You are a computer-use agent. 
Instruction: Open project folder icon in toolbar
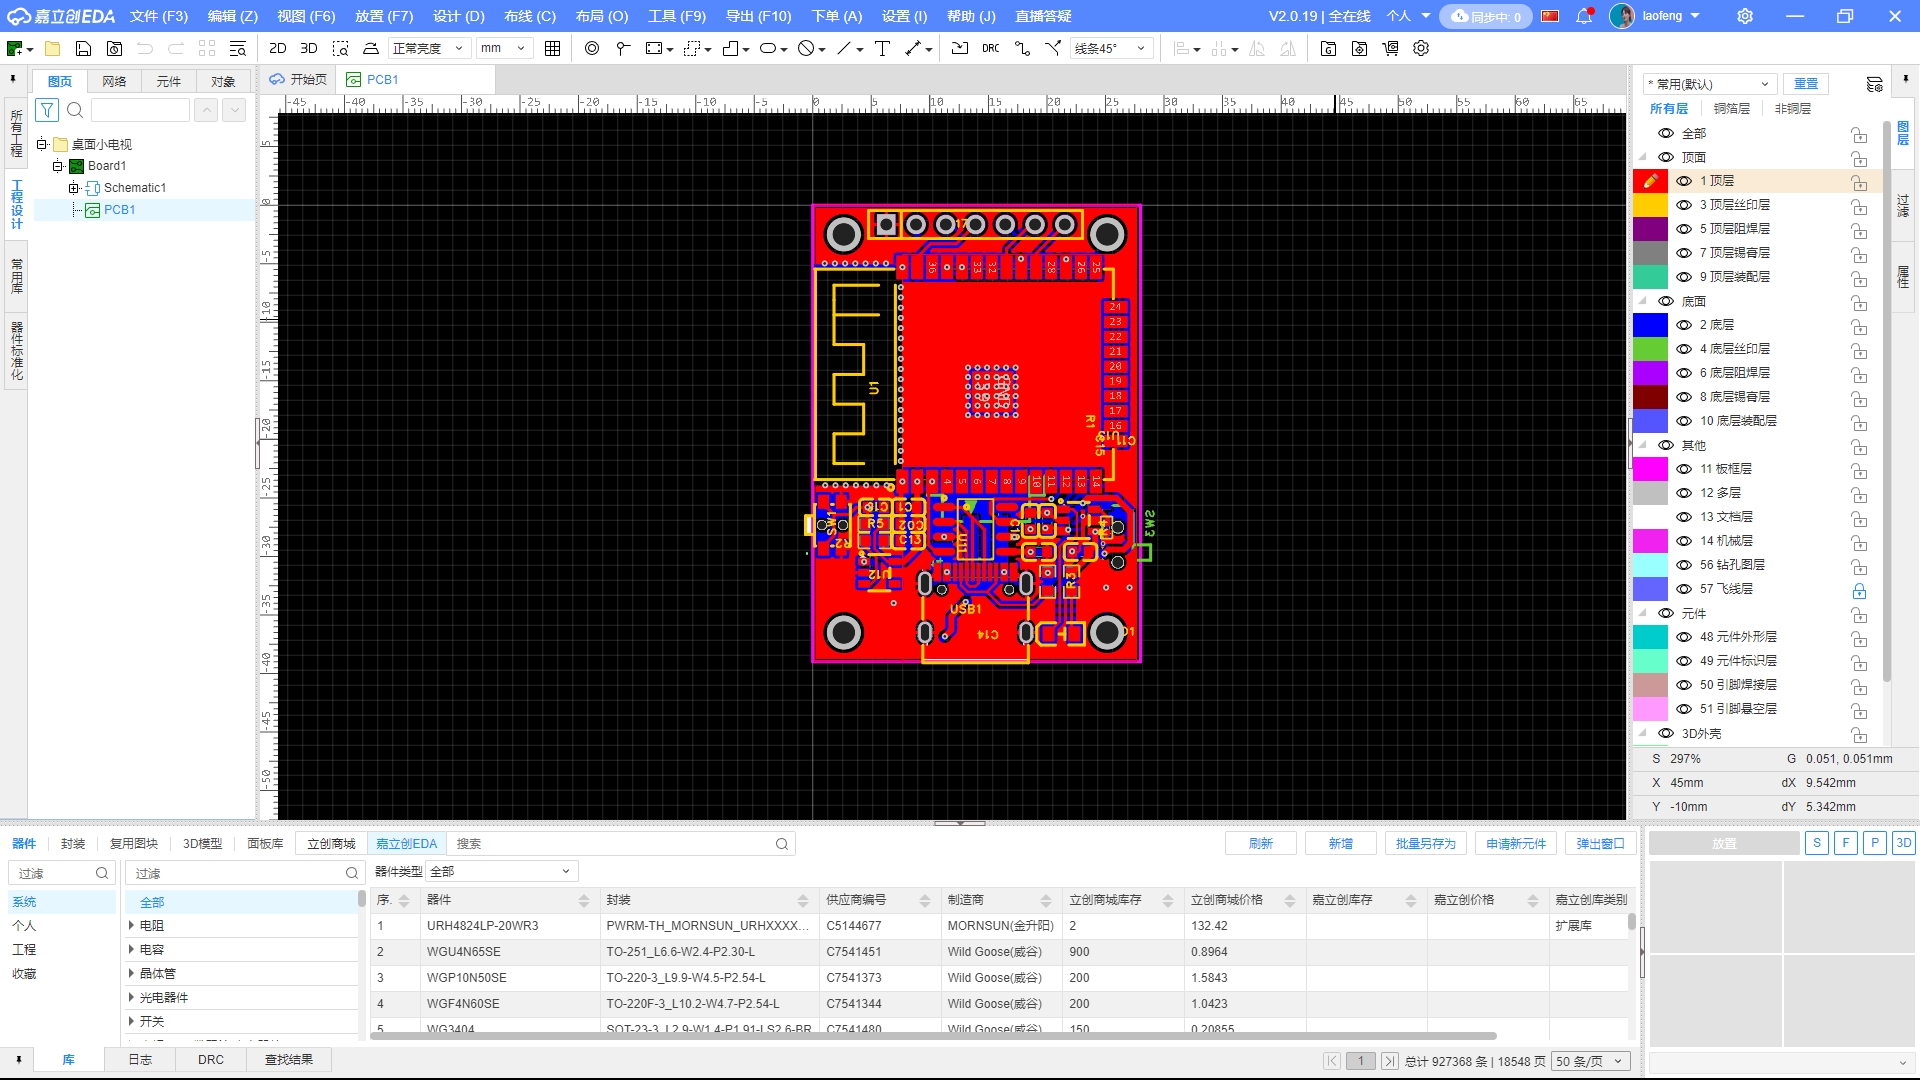click(x=53, y=48)
